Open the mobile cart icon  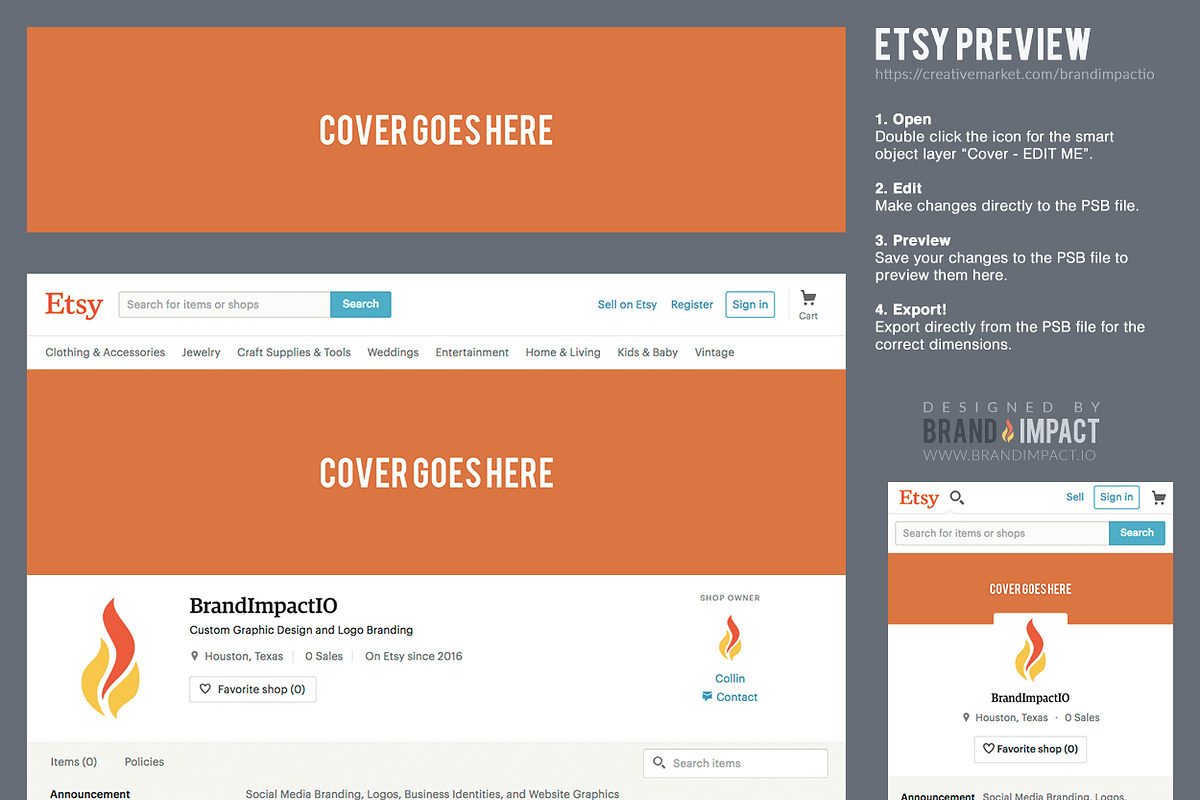[1159, 497]
